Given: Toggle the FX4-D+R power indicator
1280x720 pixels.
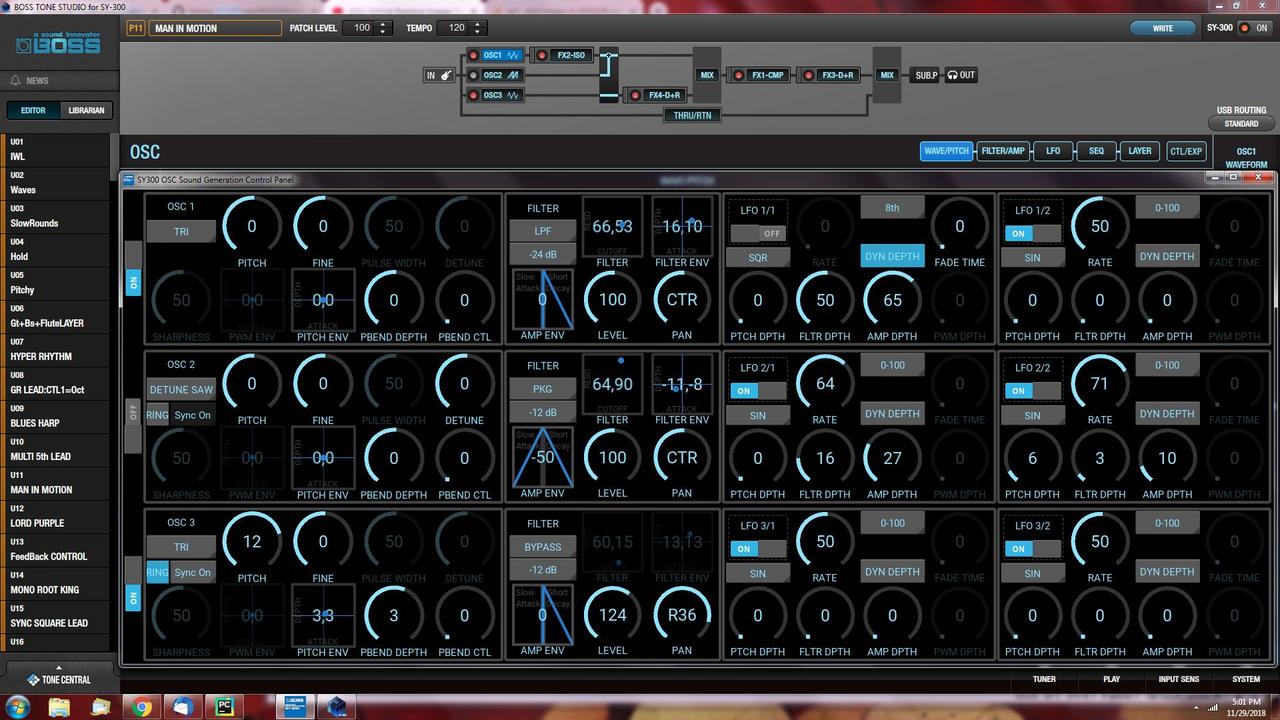Looking at the screenshot, I should (633, 96).
